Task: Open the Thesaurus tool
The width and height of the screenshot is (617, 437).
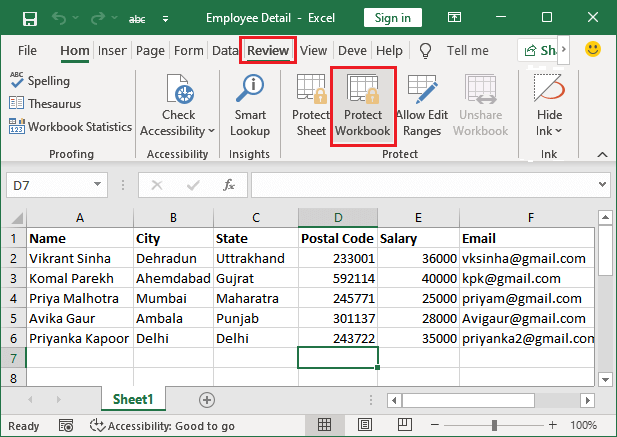Action: [x=45, y=103]
